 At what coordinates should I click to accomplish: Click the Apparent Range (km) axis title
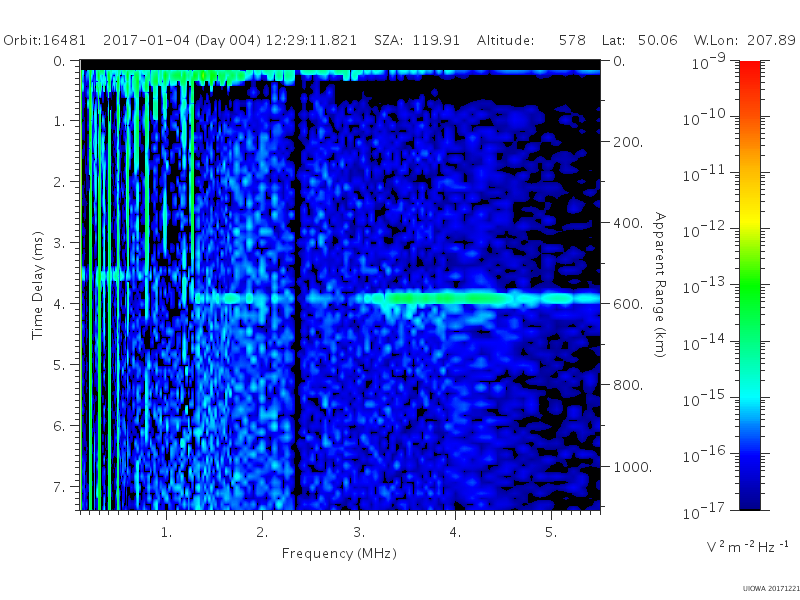click(x=660, y=285)
